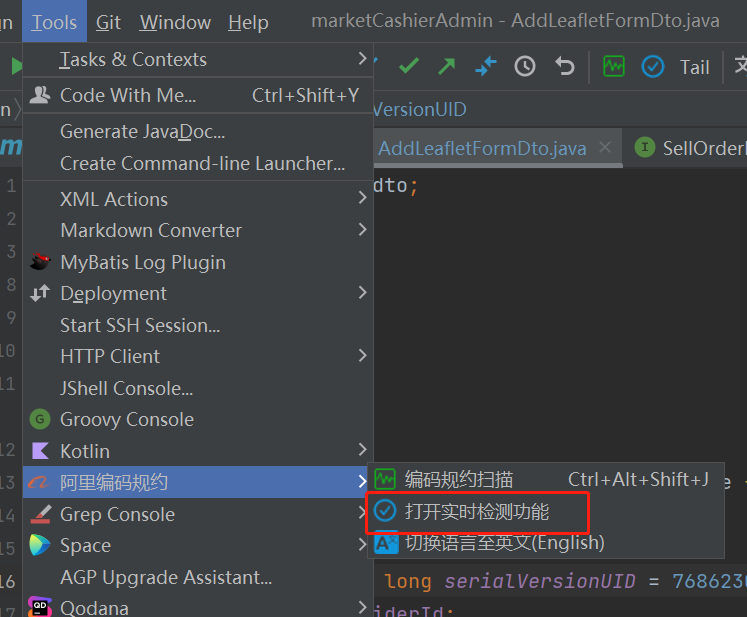Expand the Deployment submenu arrow
The image size is (747, 617).
point(363,293)
